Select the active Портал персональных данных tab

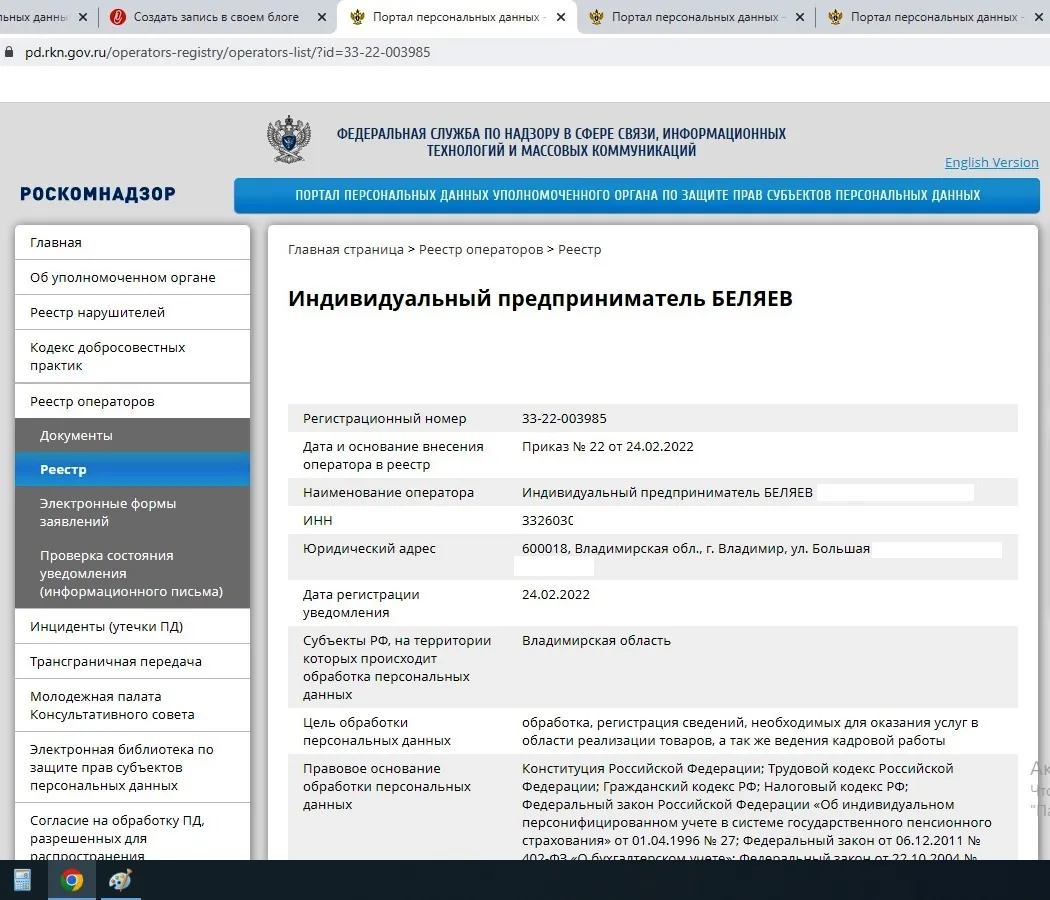(x=456, y=17)
